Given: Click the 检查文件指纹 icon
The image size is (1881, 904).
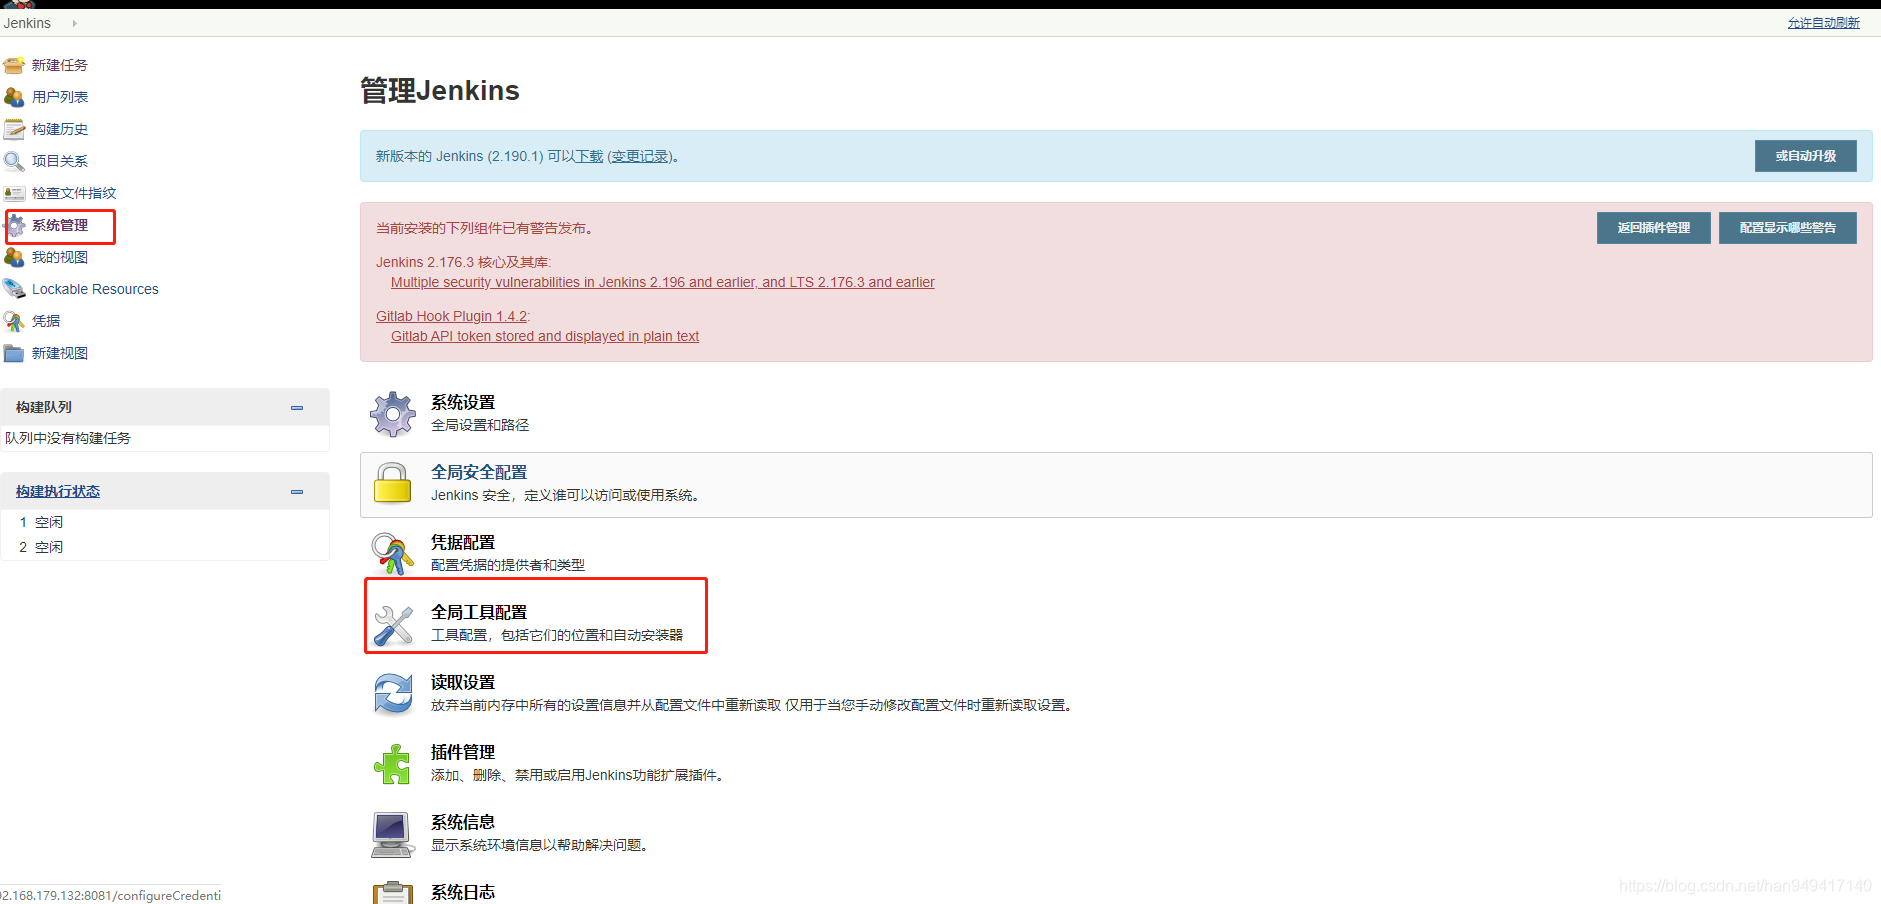Looking at the screenshot, I should [14, 194].
